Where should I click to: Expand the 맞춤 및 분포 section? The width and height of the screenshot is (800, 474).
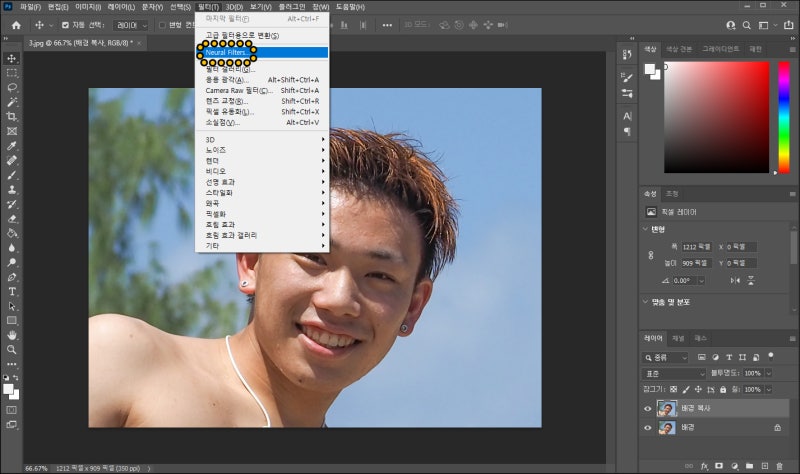pos(645,302)
